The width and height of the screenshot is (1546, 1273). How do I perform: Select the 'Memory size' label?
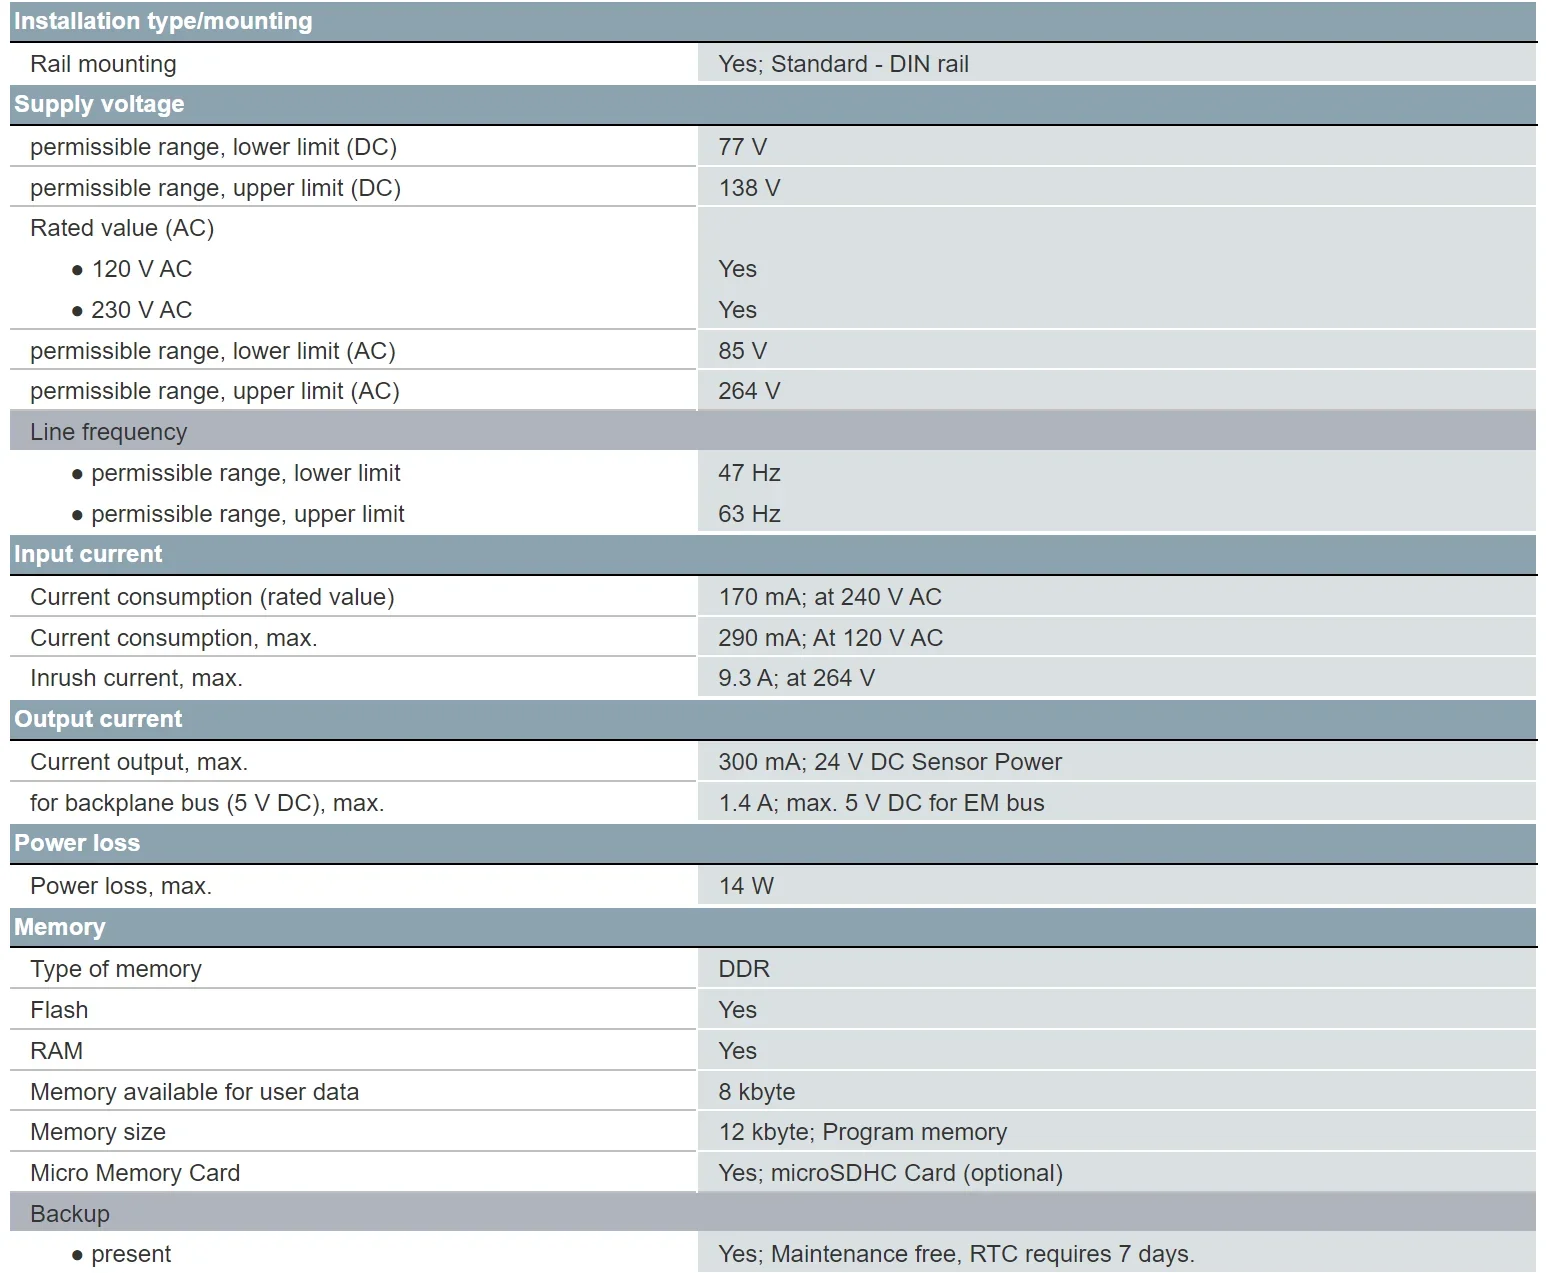(x=98, y=1132)
